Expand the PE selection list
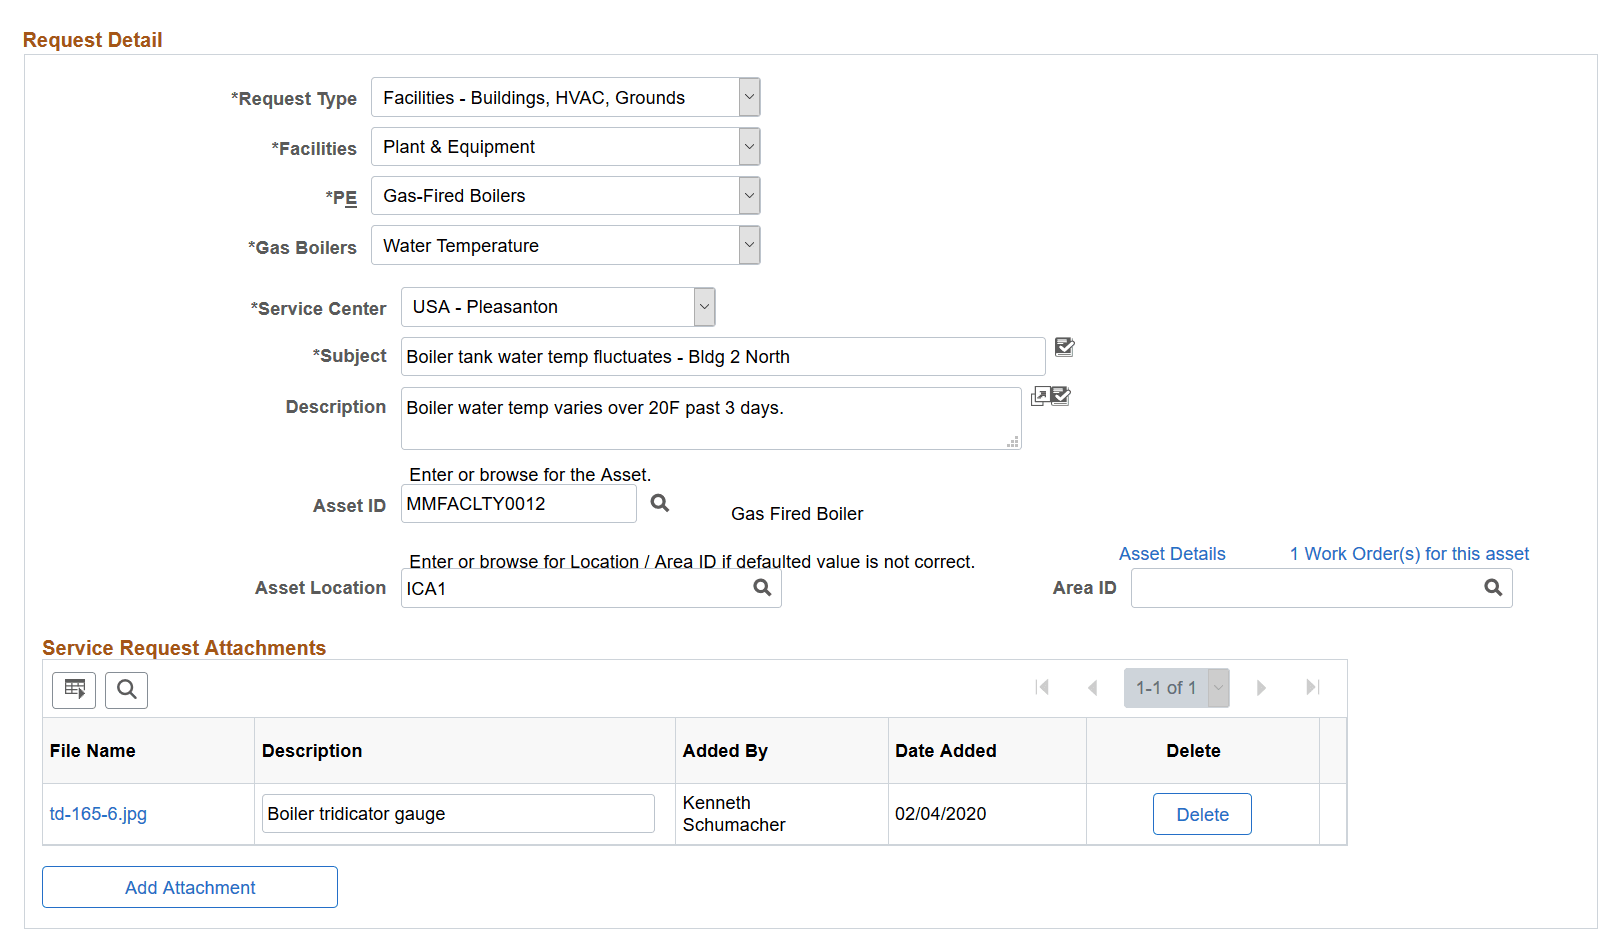 pyautogui.click(x=748, y=195)
